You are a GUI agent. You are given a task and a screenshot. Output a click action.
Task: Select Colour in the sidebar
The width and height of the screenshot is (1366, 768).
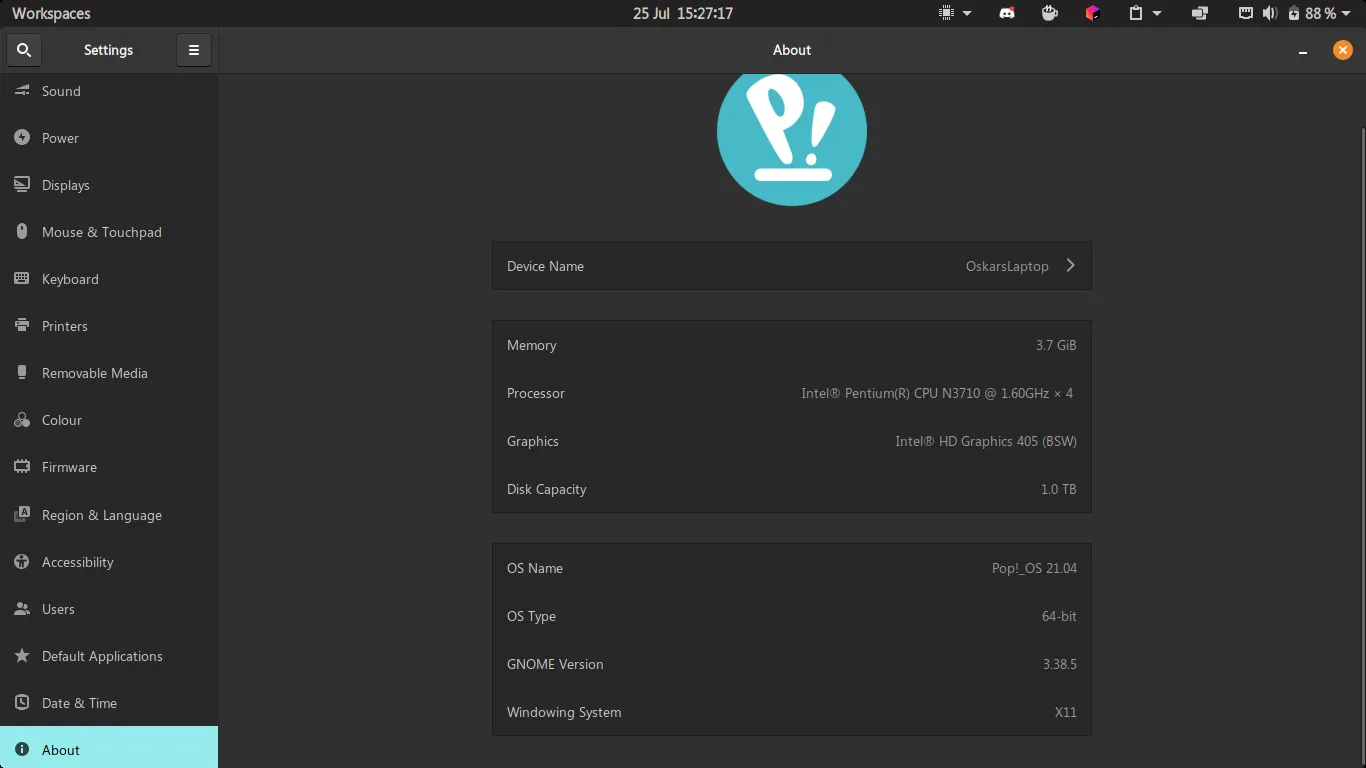(x=109, y=420)
